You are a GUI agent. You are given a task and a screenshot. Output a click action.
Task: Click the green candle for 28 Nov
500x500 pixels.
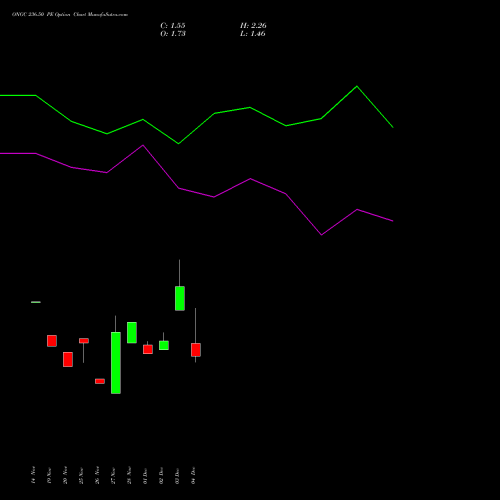pos(132,332)
